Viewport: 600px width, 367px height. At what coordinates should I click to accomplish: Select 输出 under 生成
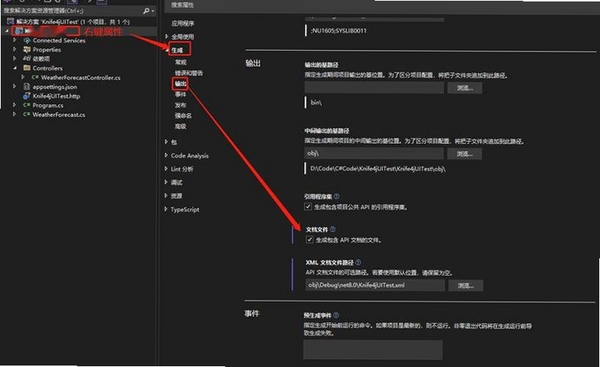coord(181,83)
